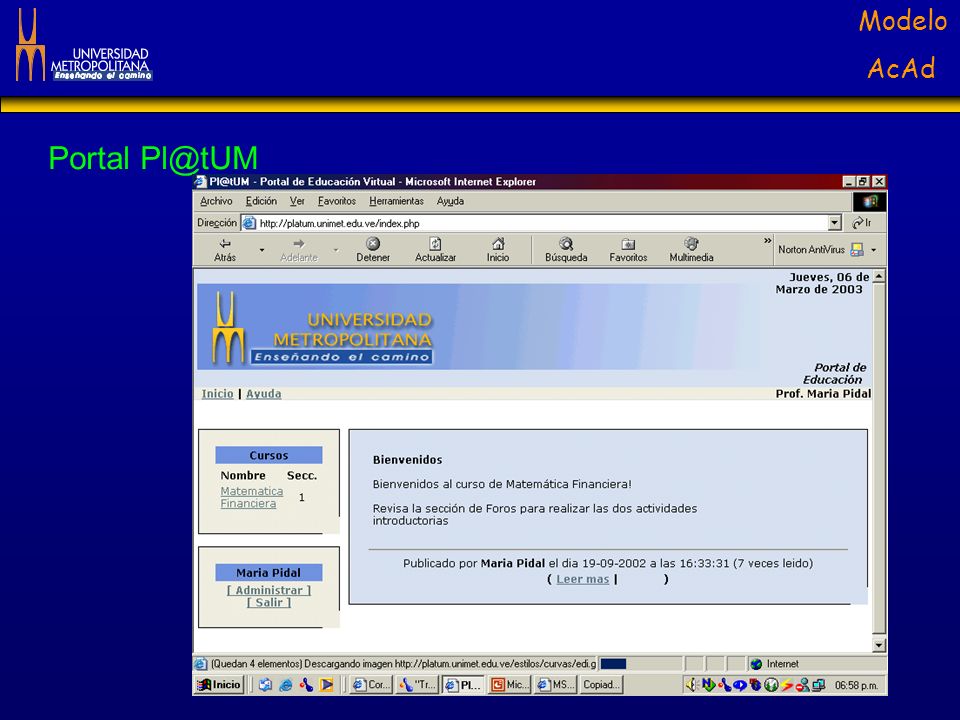Screen dimensions: 960x720
Task: Switch to the Copiad... taskbar window
Action: (602, 684)
